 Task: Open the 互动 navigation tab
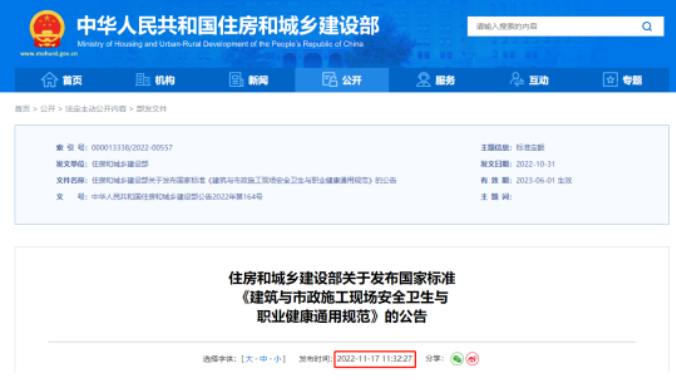click(x=529, y=80)
